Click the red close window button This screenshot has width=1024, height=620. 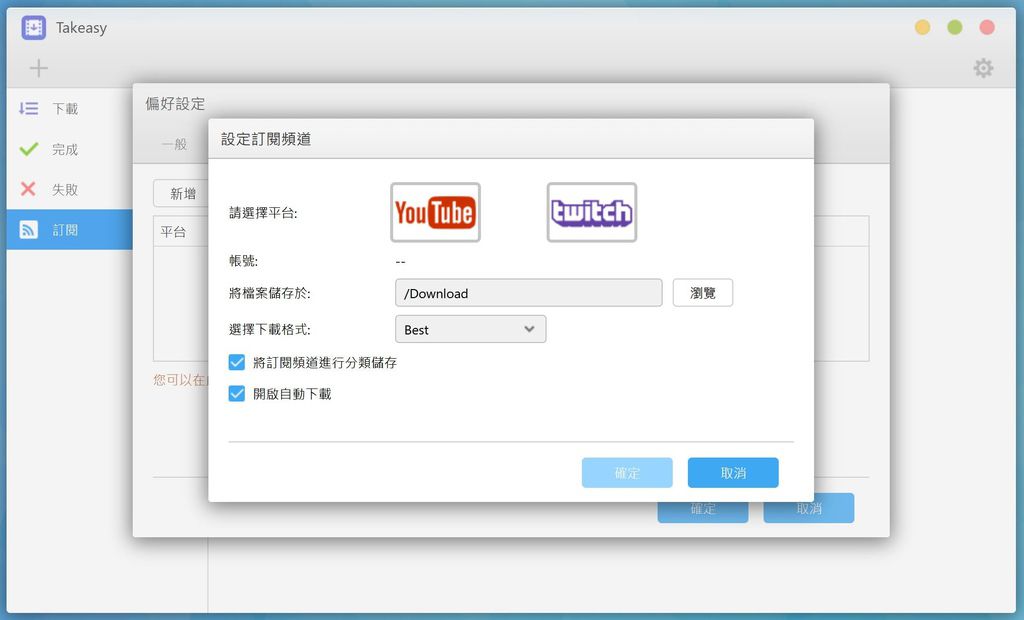(x=987, y=27)
